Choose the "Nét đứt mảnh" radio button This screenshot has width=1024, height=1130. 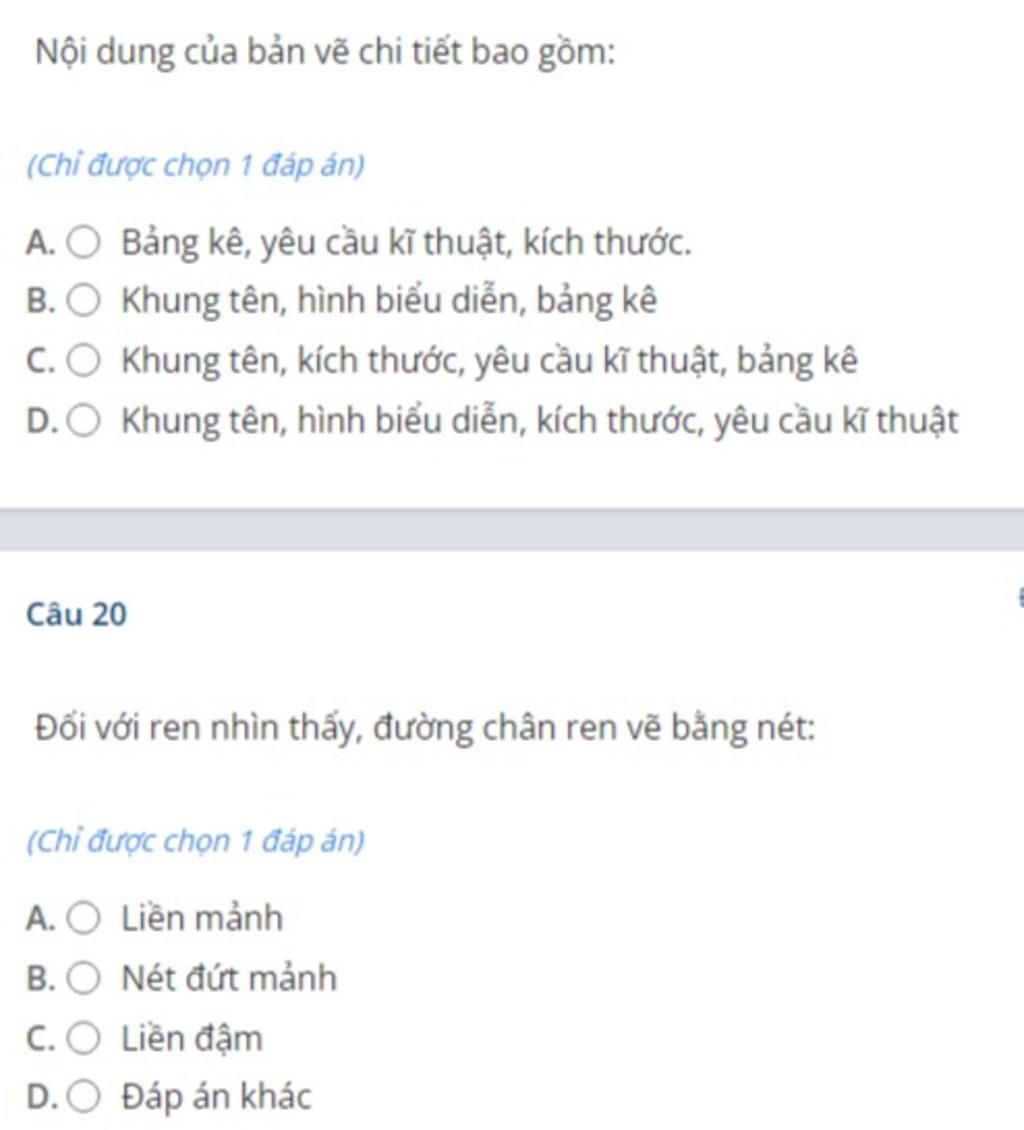click(x=83, y=978)
